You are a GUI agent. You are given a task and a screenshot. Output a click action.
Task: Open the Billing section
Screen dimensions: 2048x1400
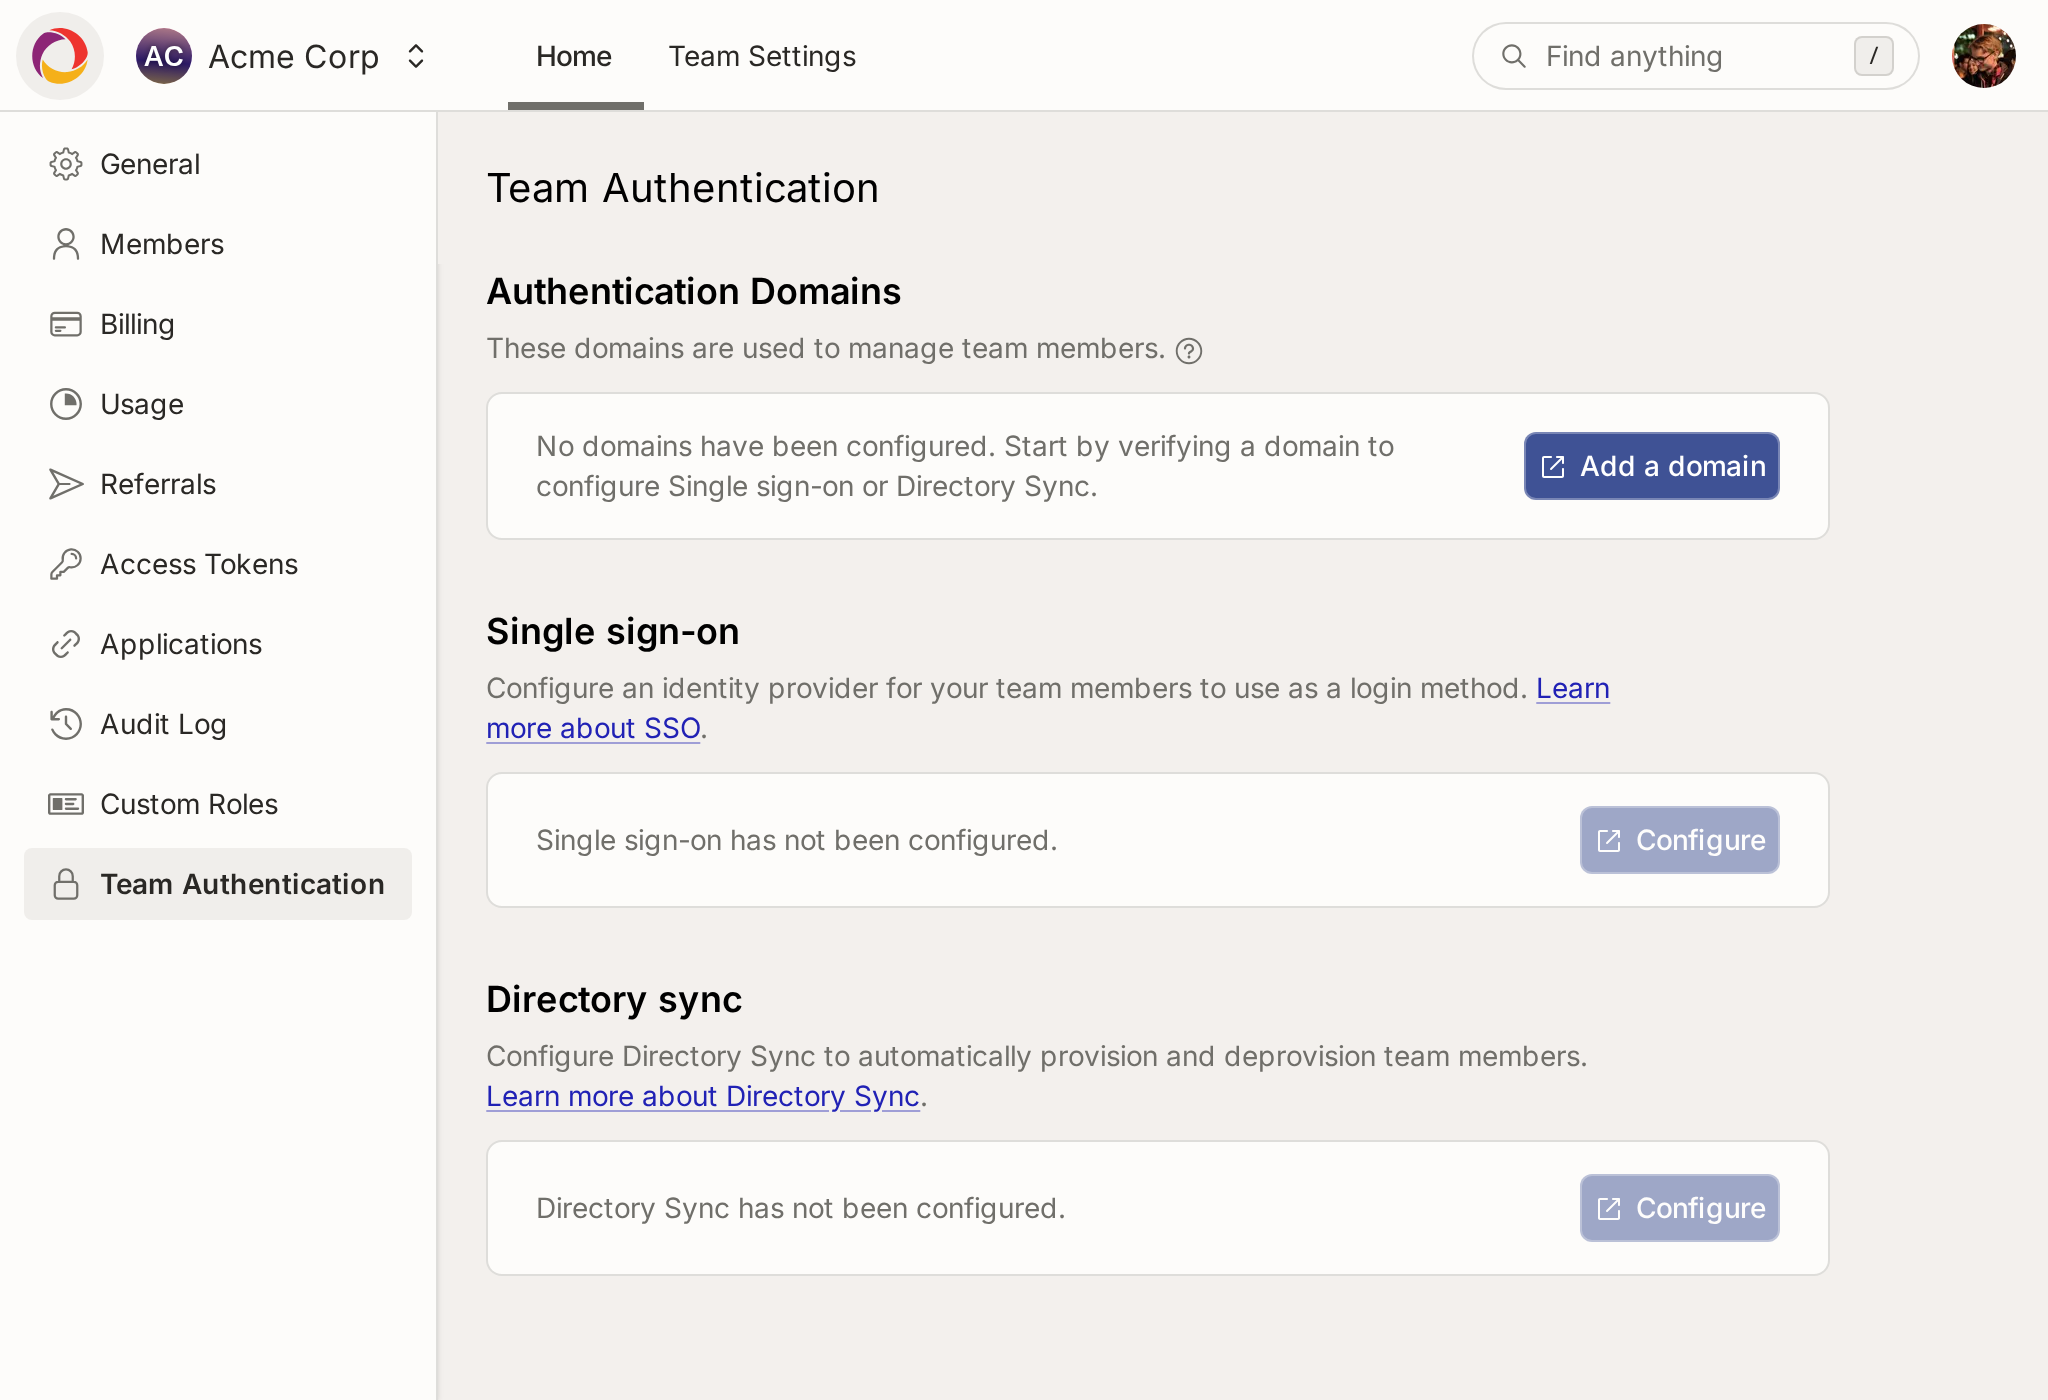(x=218, y=324)
